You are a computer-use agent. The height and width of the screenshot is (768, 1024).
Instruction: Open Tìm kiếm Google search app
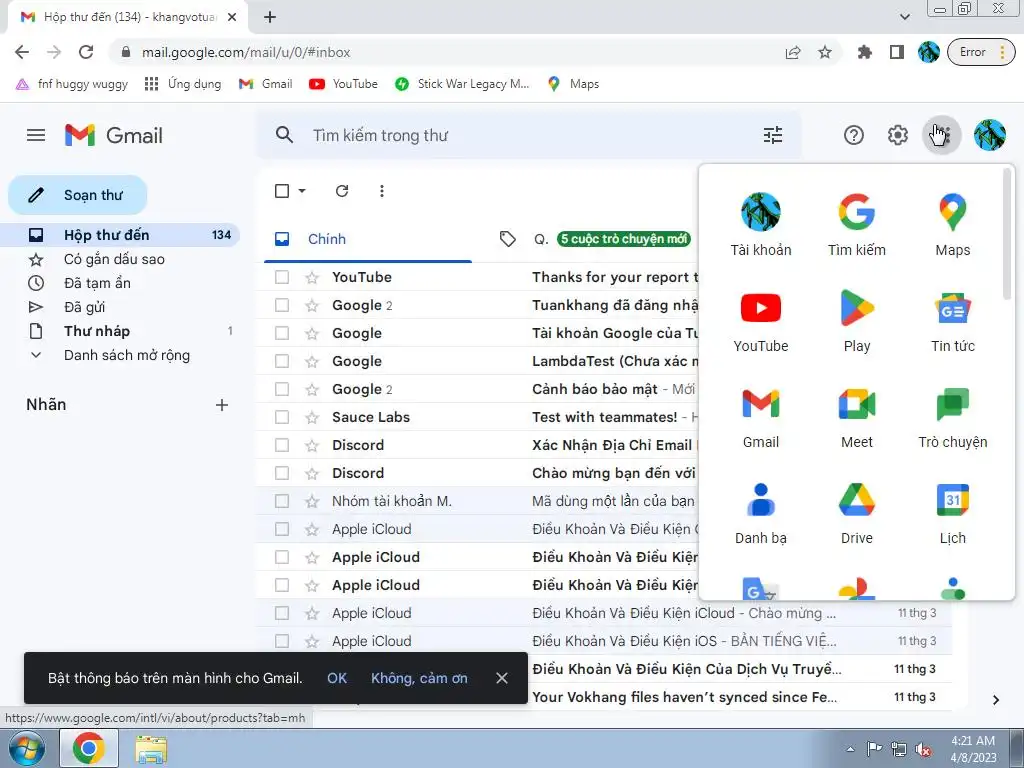[857, 225]
